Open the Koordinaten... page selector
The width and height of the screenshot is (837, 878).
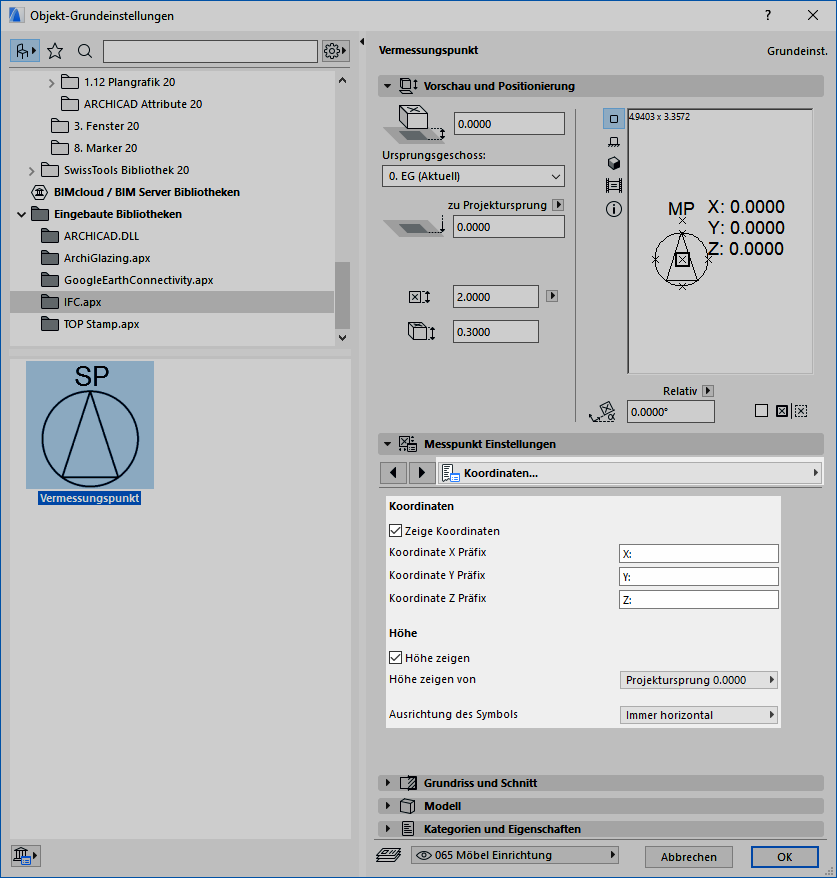pos(629,473)
